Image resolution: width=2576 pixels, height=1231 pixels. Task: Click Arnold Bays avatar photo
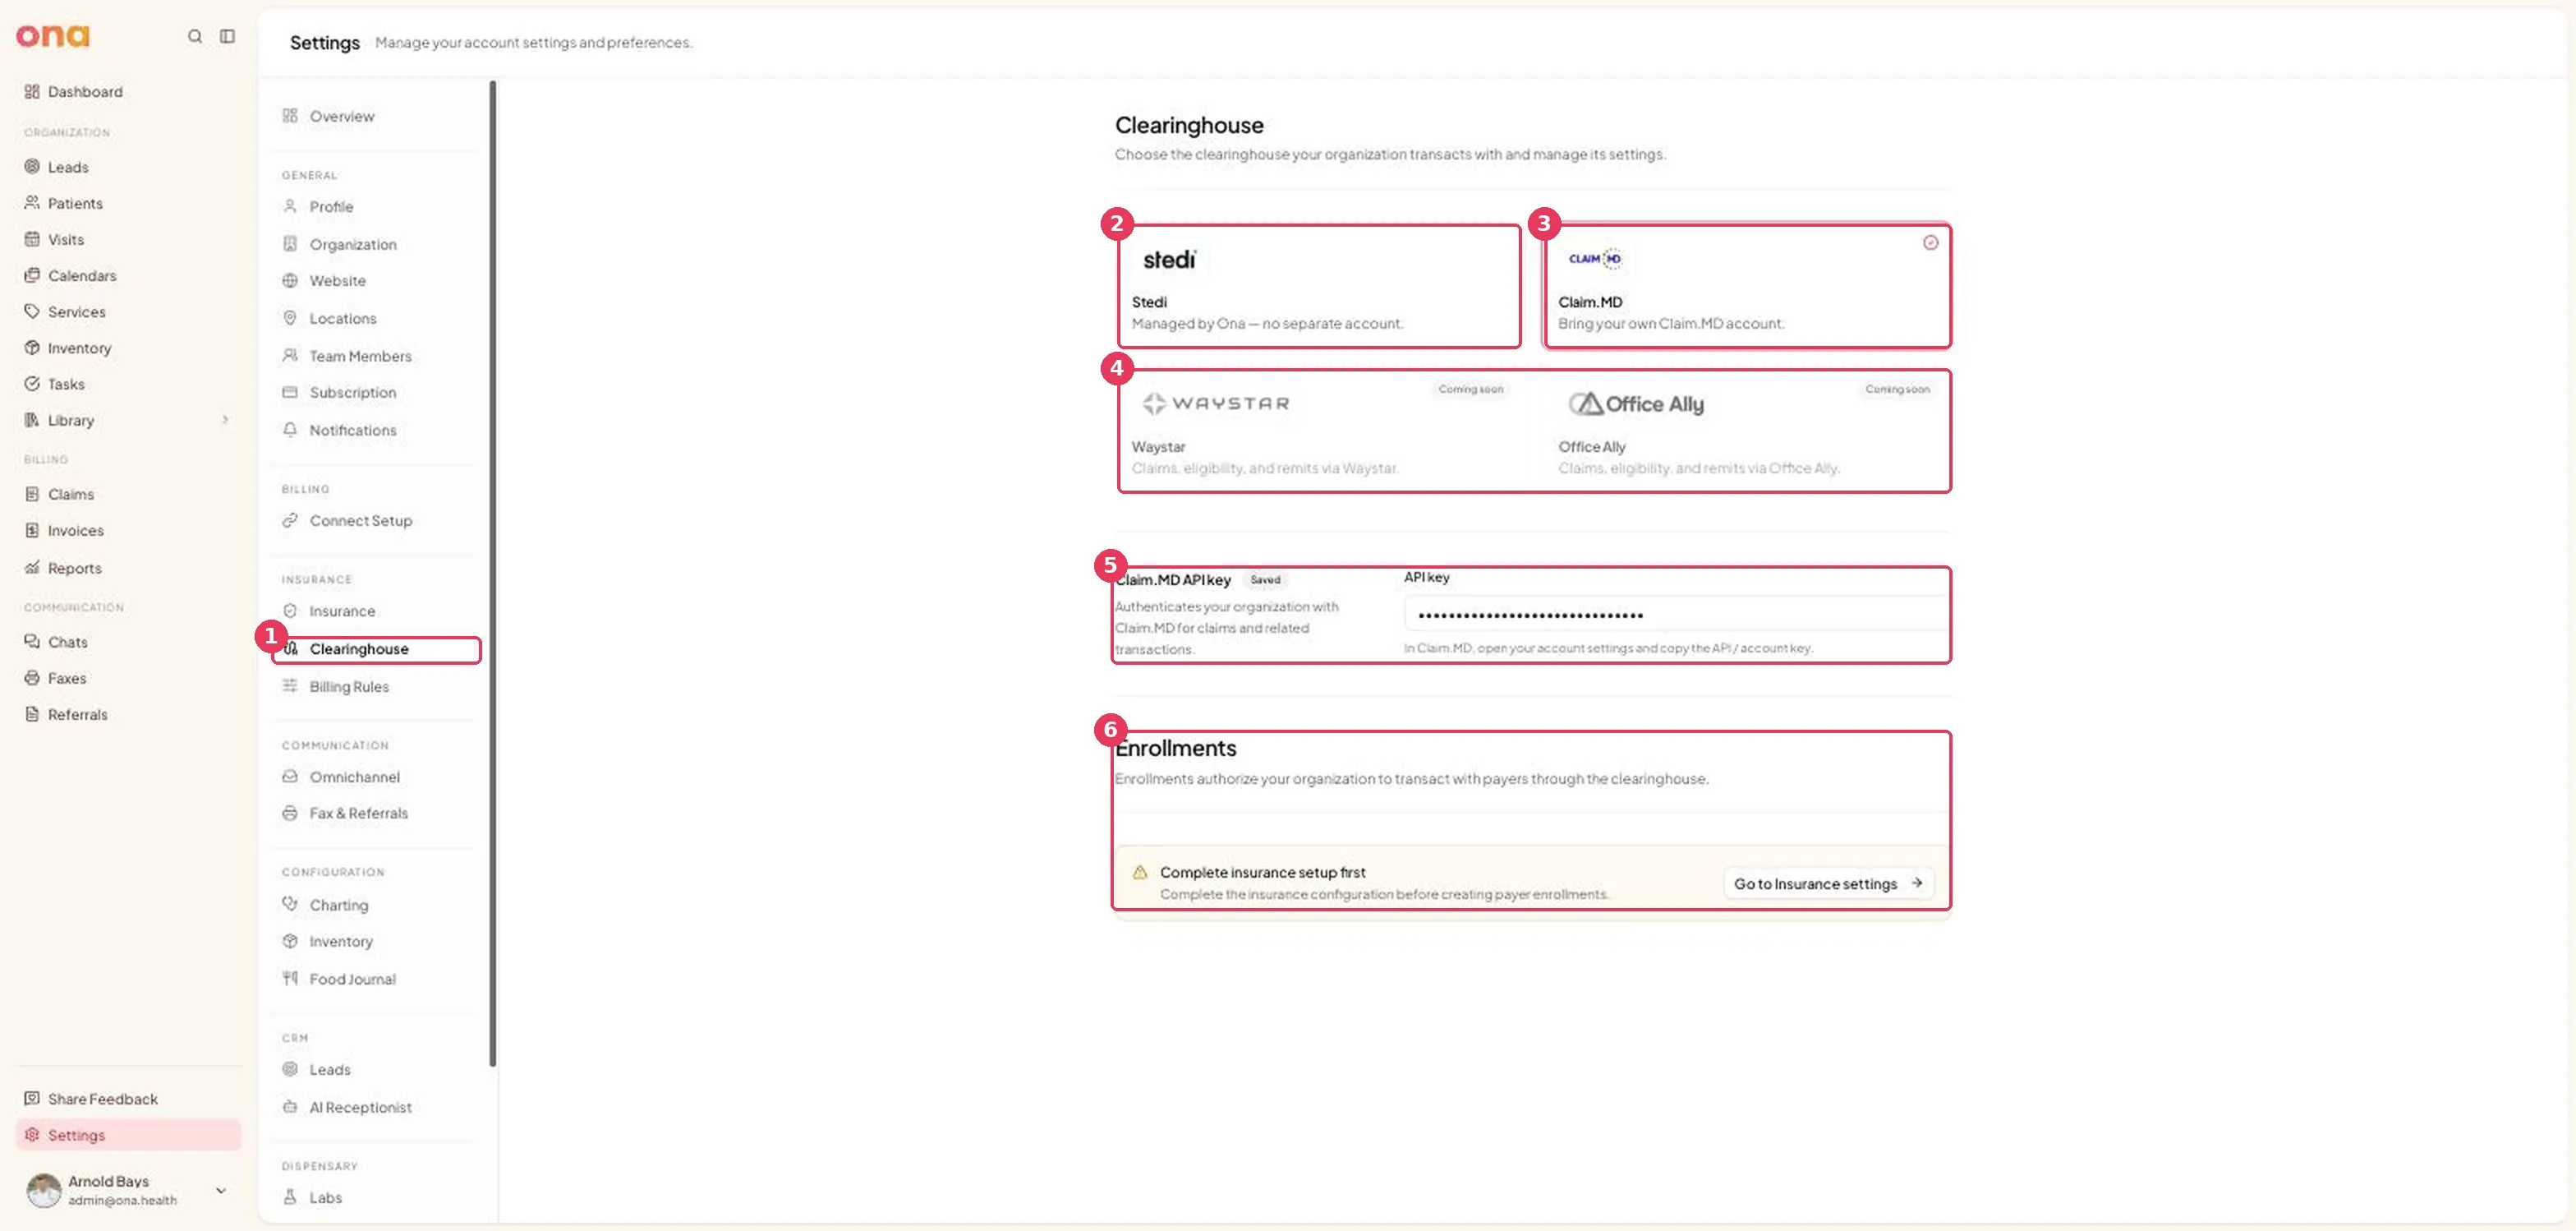click(x=43, y=1190)
